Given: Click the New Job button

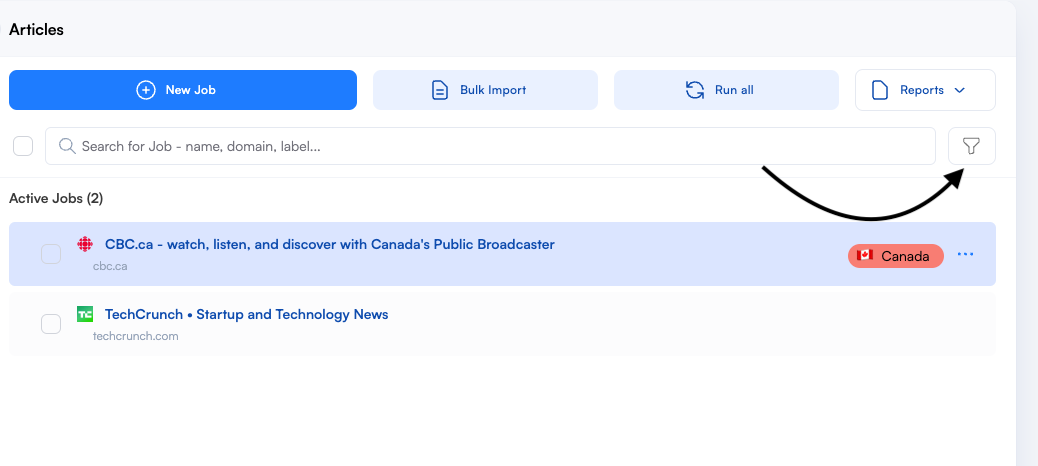Looking at the screenshot, I should click(183, 90).
